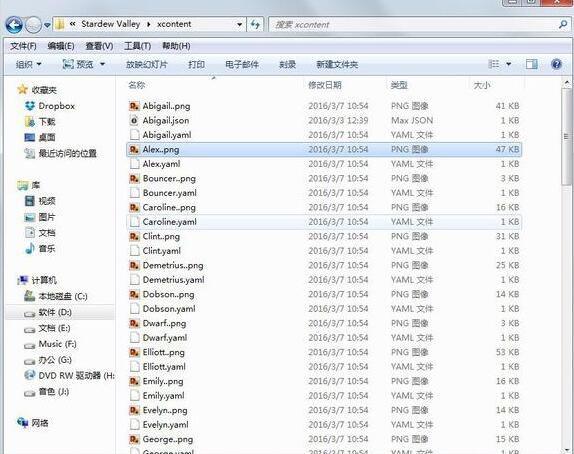Select 库 in the navigation pane
The width and height of the screenshot is (574, 454).
click(29, 185)
